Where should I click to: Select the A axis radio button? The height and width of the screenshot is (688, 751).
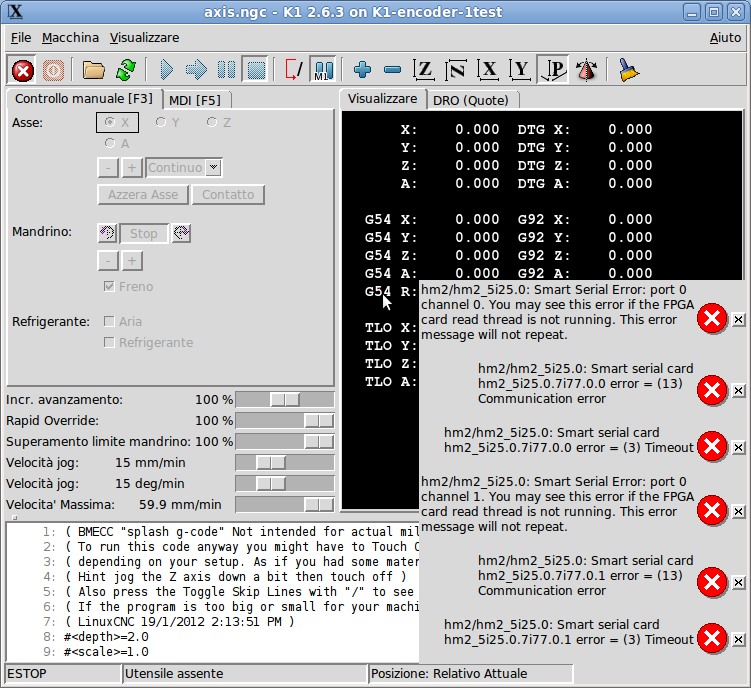pyautogui.click(x=117, y=143)
